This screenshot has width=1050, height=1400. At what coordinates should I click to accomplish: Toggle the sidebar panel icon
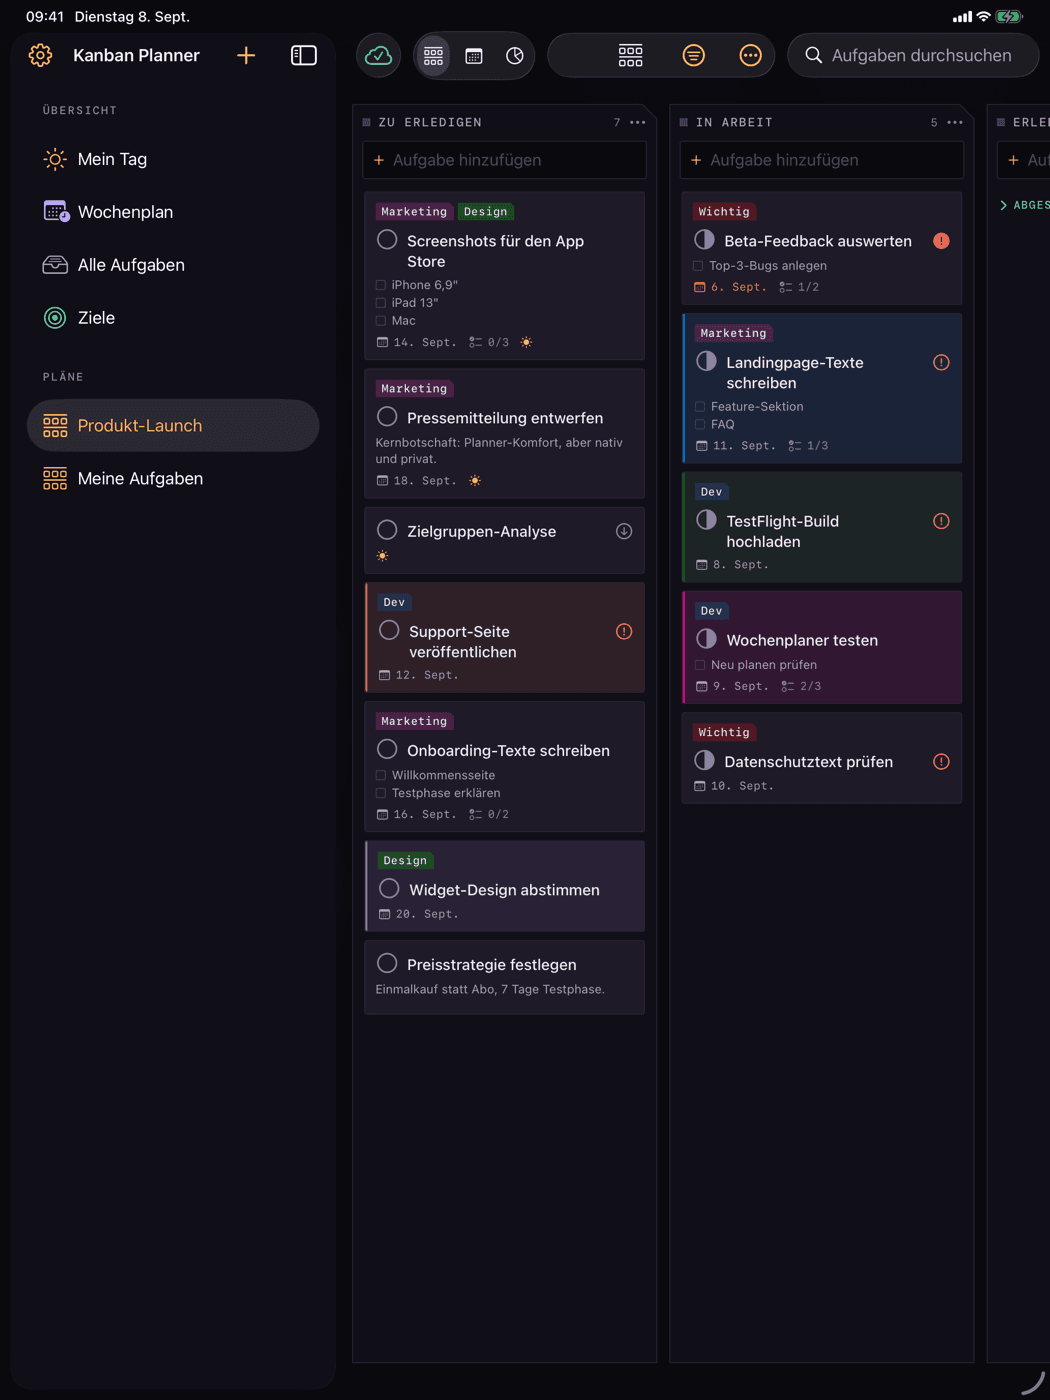coord(304,55)
